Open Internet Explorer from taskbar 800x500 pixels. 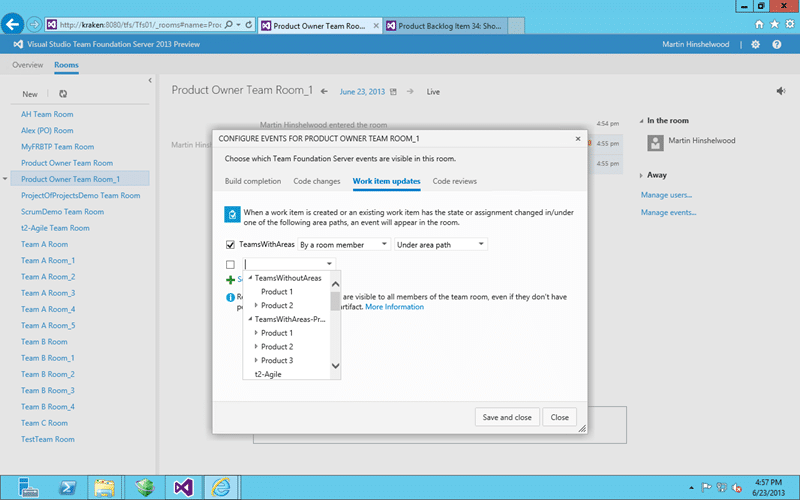[221, 487]
